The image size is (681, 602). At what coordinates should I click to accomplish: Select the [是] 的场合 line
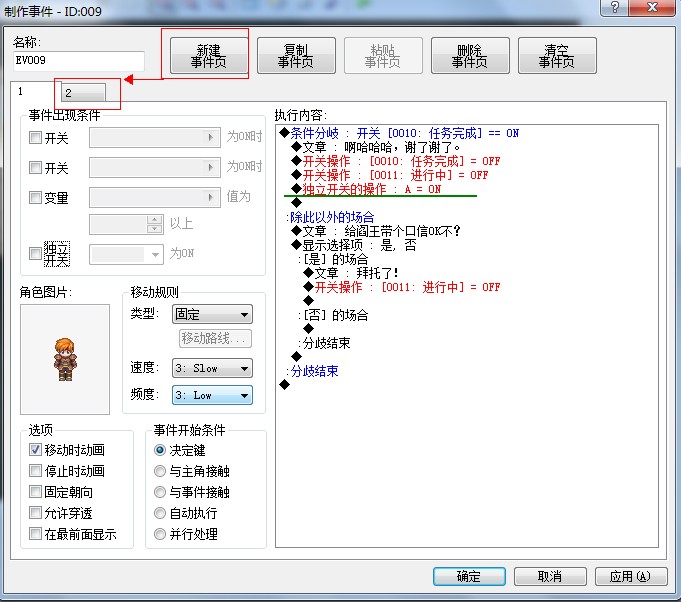pos(333,259)
